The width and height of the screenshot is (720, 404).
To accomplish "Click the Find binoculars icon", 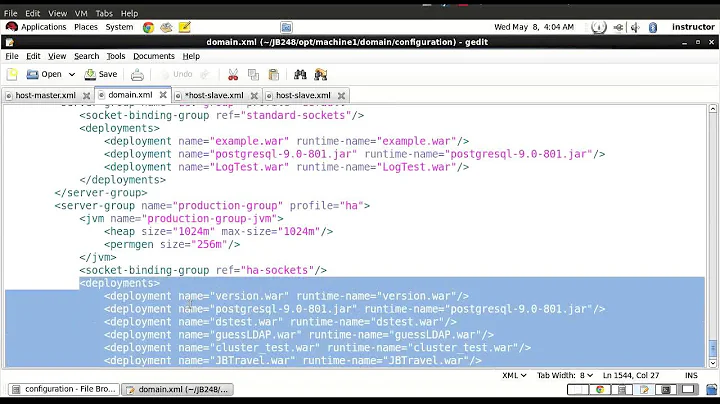I will point(300,74).
